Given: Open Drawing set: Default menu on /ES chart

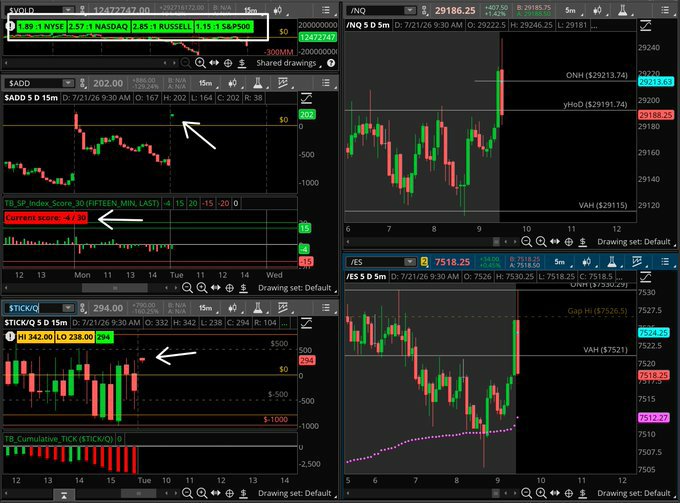Looking at the screenshot, I should pyautogui.click(x=636, y=493).
